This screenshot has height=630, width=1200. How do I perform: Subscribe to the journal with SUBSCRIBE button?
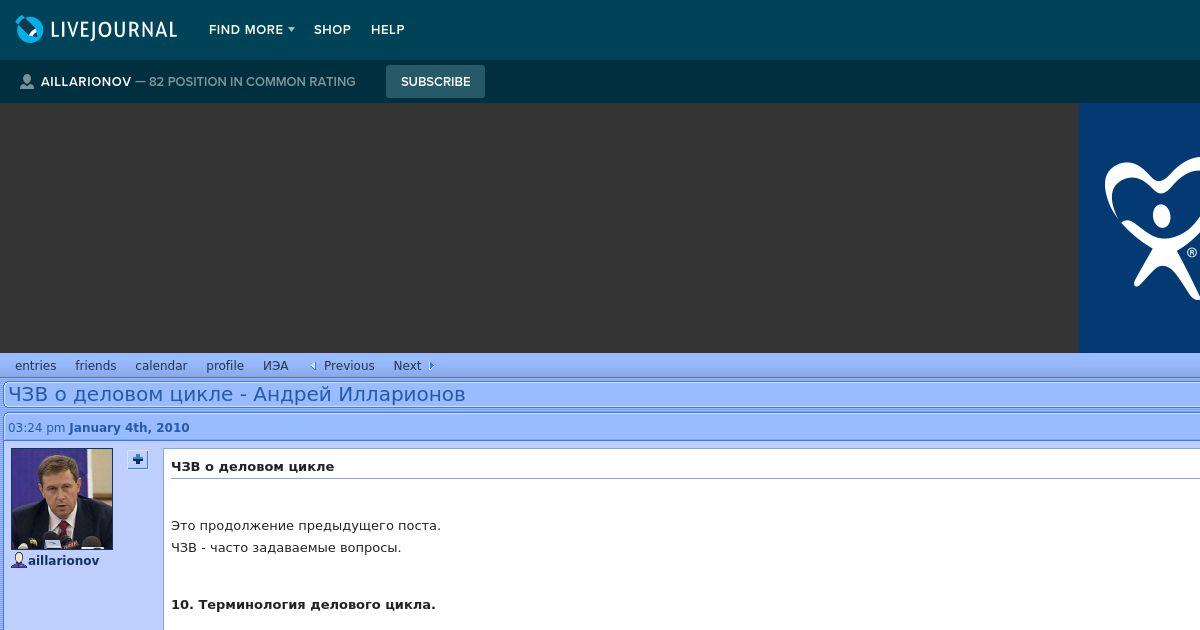[435, 82]
